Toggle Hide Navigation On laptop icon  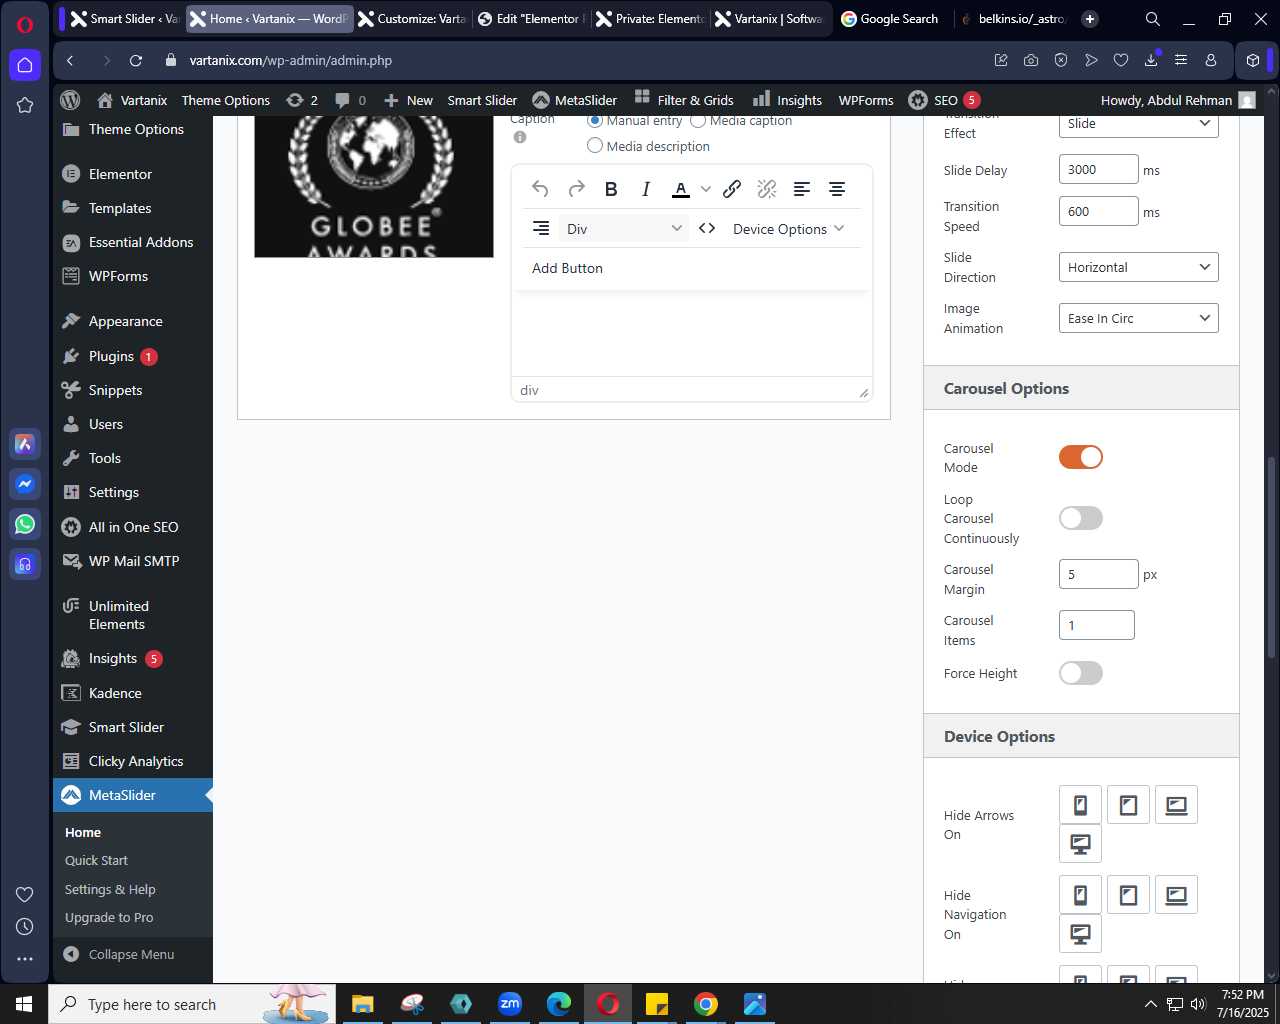[1176, 895]
